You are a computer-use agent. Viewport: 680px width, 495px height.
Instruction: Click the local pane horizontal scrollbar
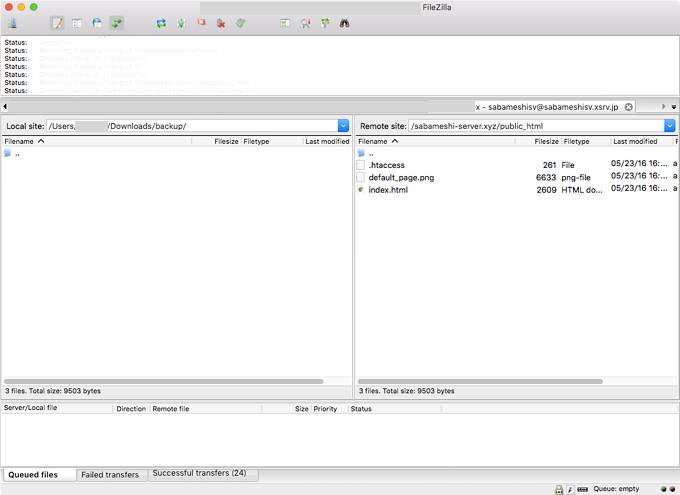pos(163,381)
